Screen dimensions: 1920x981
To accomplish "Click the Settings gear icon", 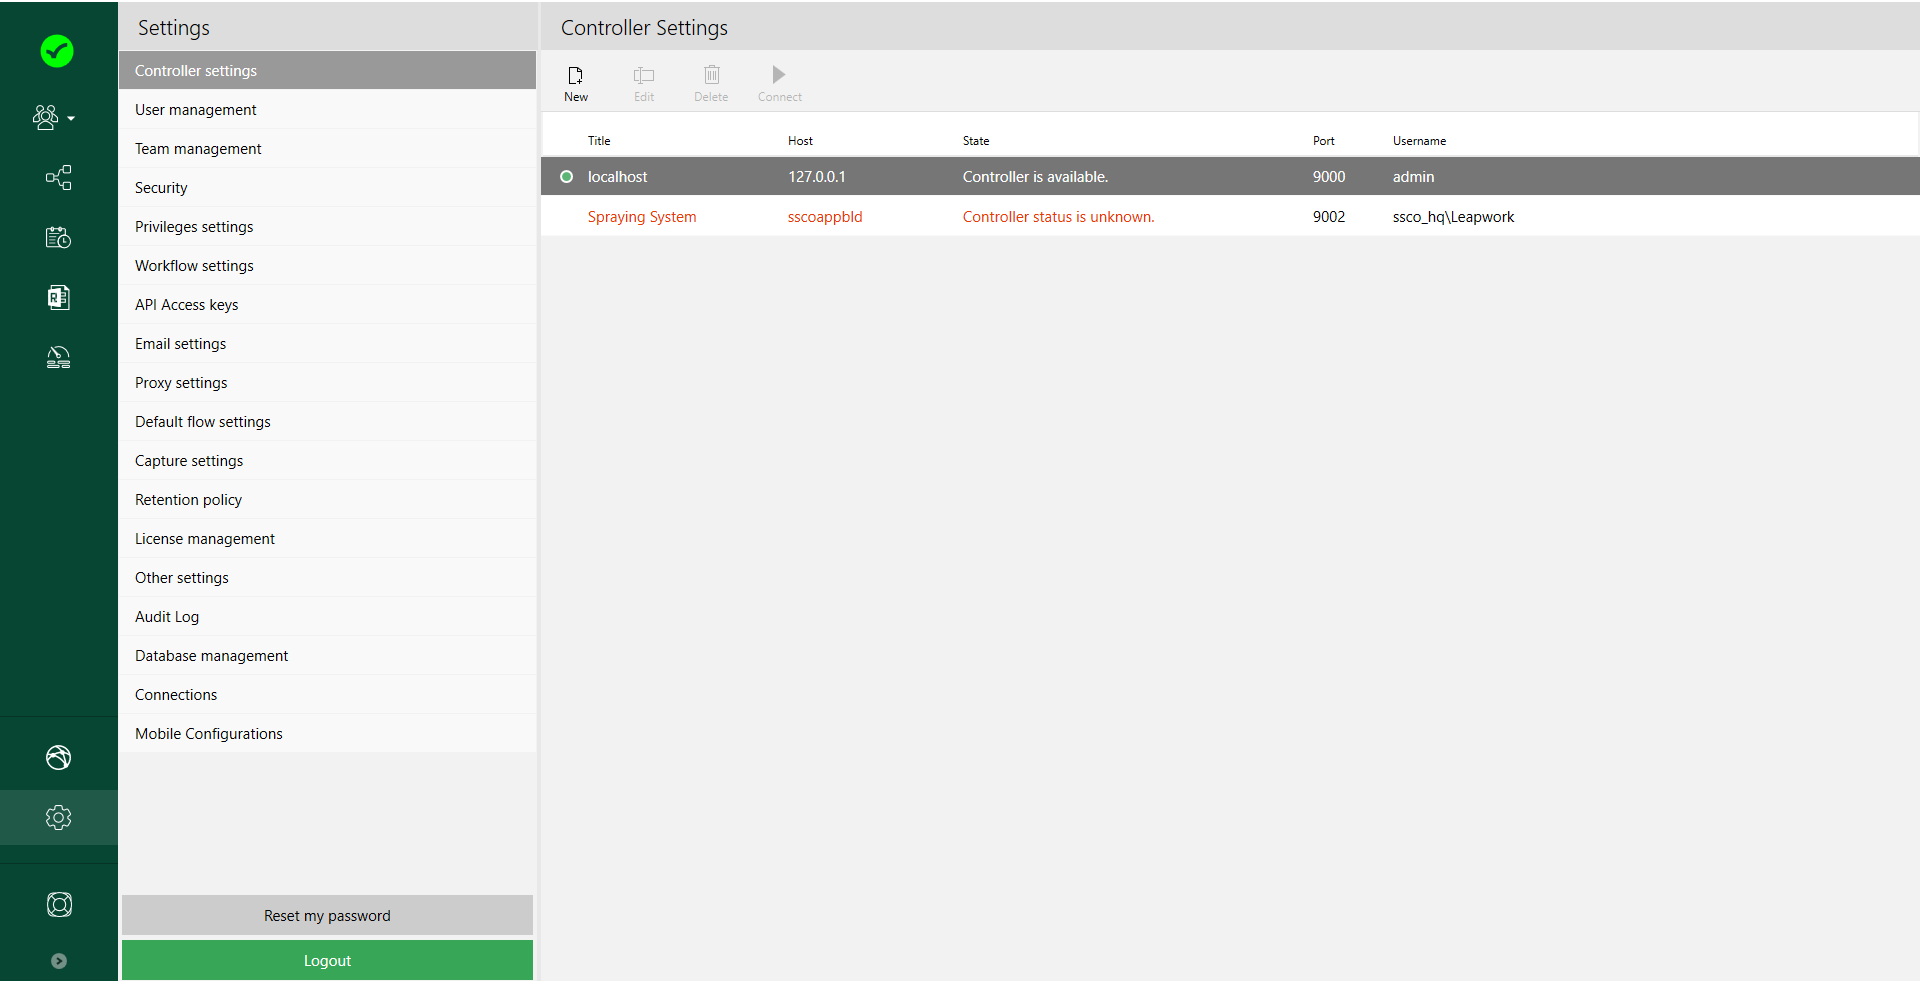I will (58, 817).
